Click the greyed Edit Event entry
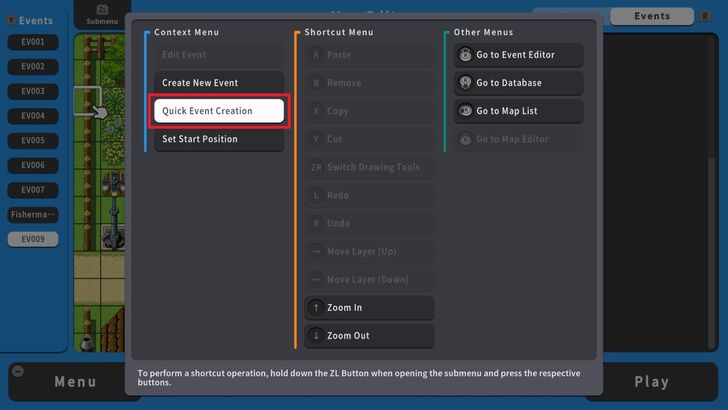This screenshot has height=410, width=728. (x=219, y=55)
